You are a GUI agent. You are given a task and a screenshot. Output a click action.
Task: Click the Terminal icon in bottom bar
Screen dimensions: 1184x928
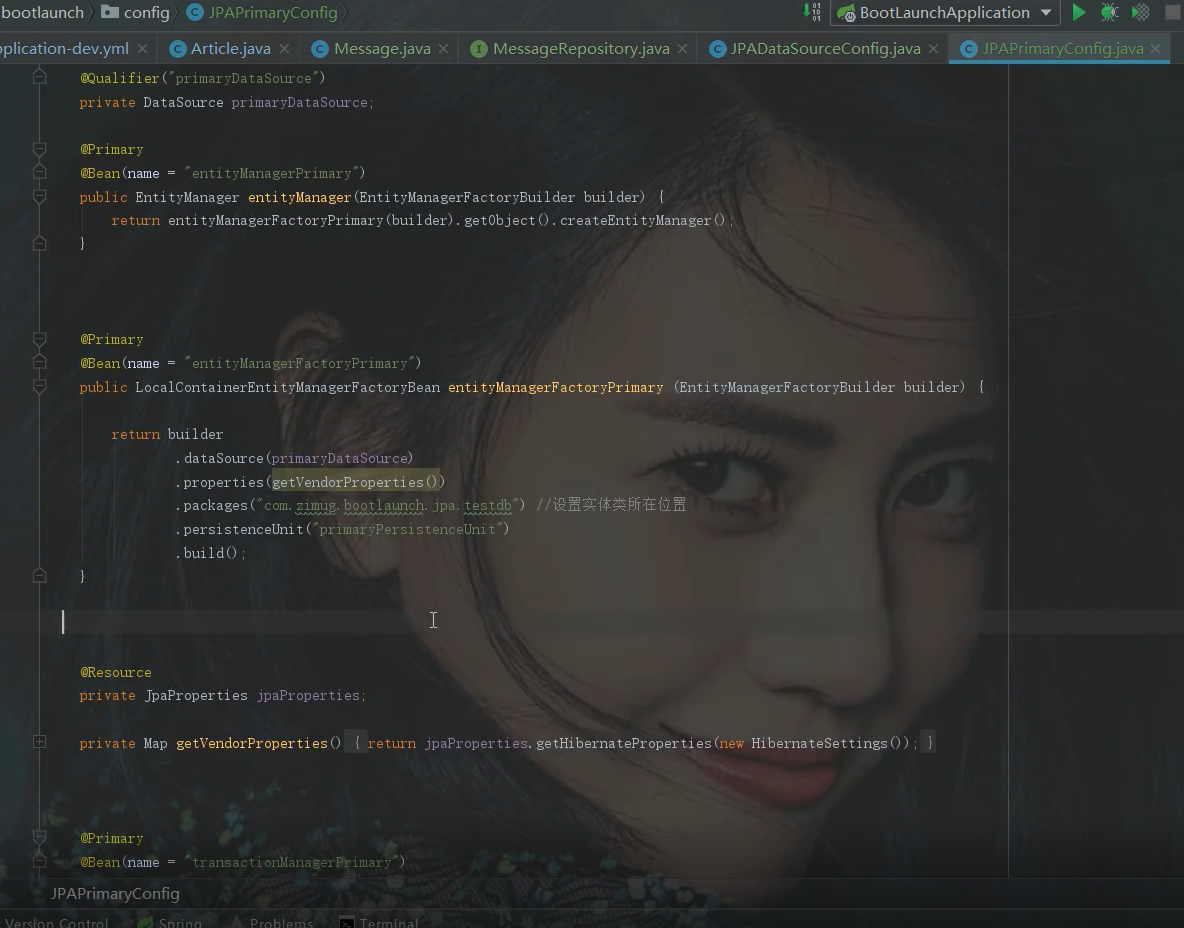(x=347, y=923)
